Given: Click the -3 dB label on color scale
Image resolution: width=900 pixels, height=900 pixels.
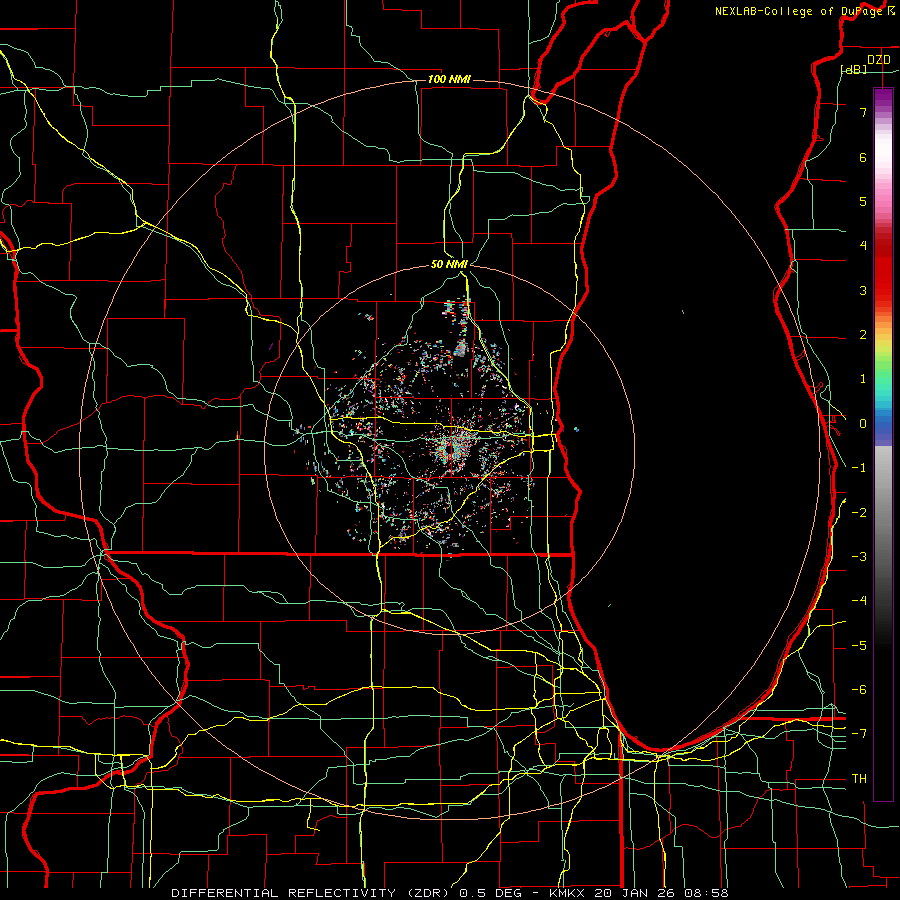Looking at the screenshot, I should (x=859, y=557).
